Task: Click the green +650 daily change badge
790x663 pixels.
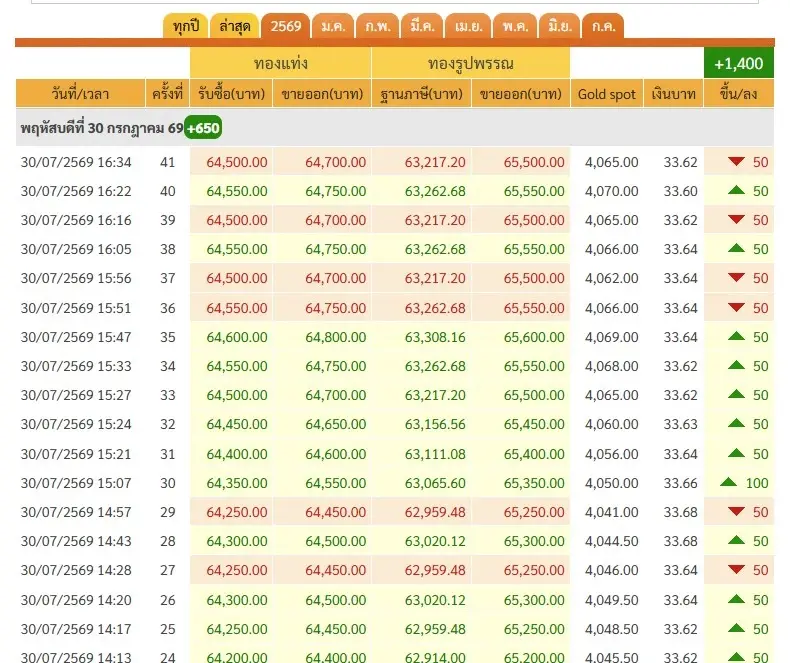Action: [x=203, y=128]
